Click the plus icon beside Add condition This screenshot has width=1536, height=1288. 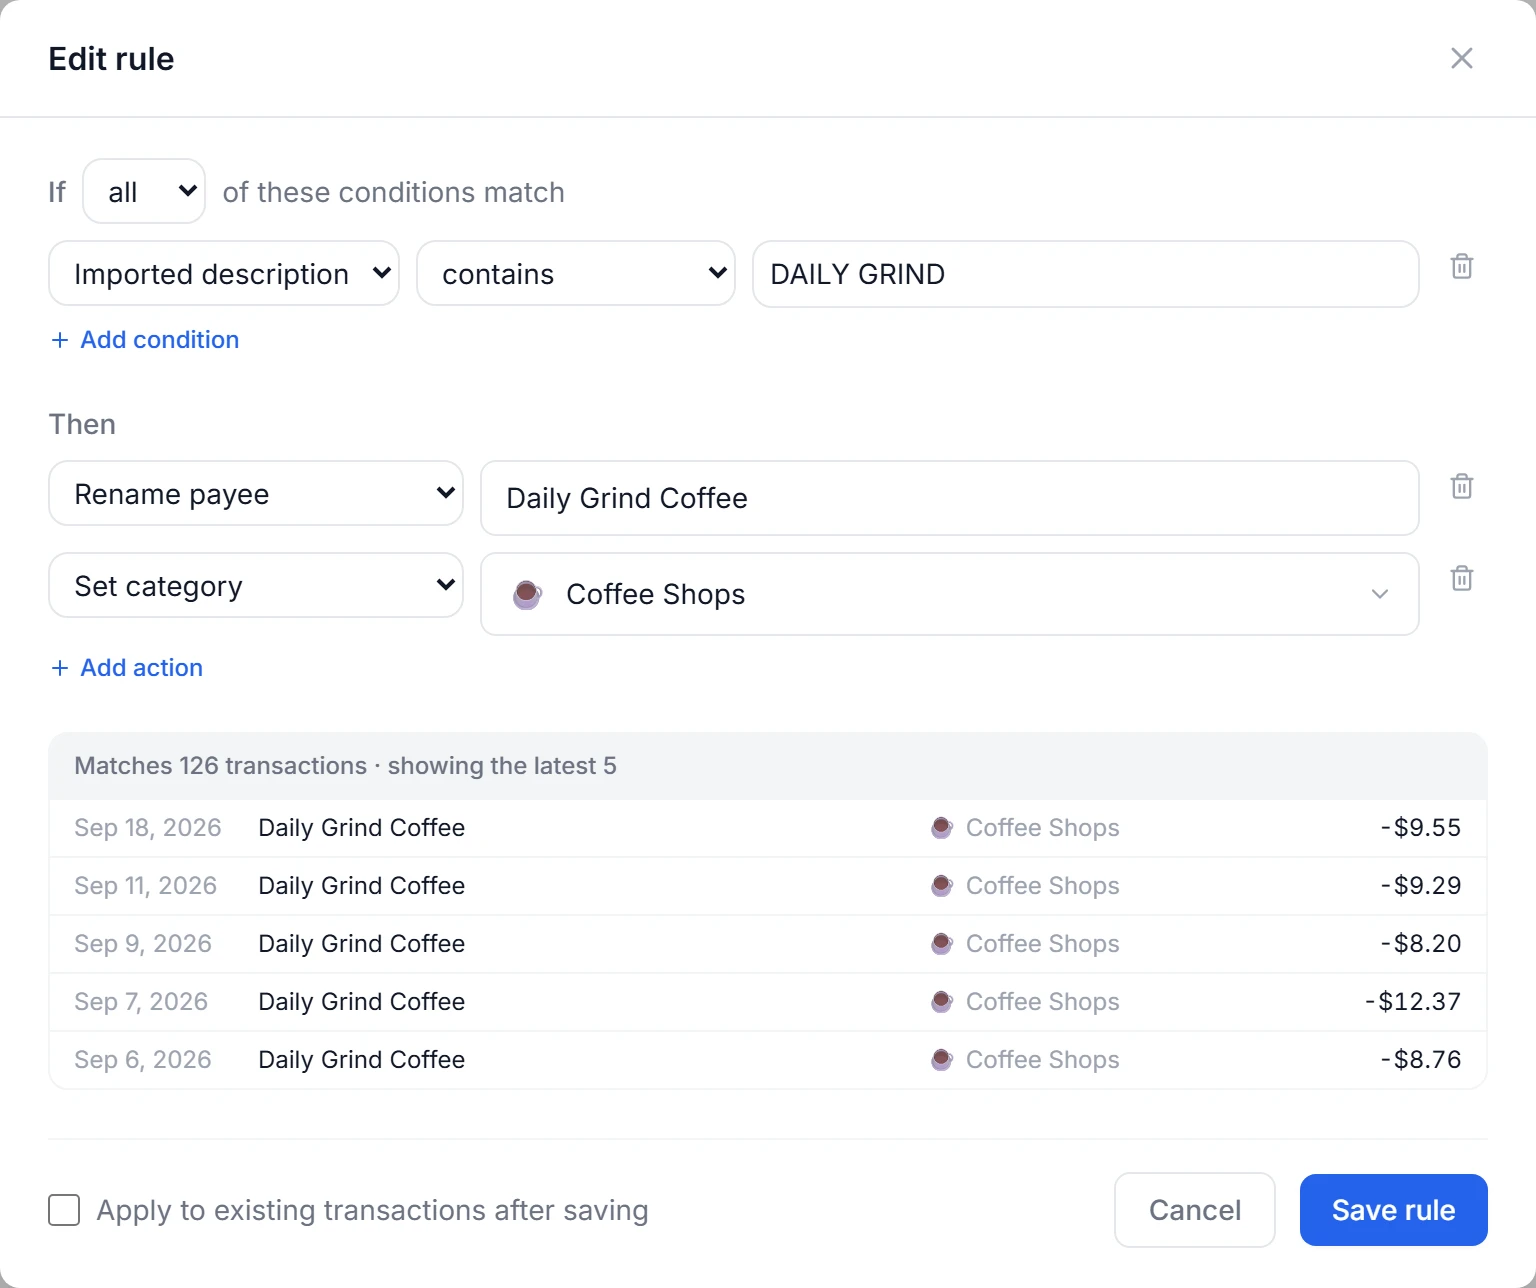pyautogui.click(x=60, y=340)
